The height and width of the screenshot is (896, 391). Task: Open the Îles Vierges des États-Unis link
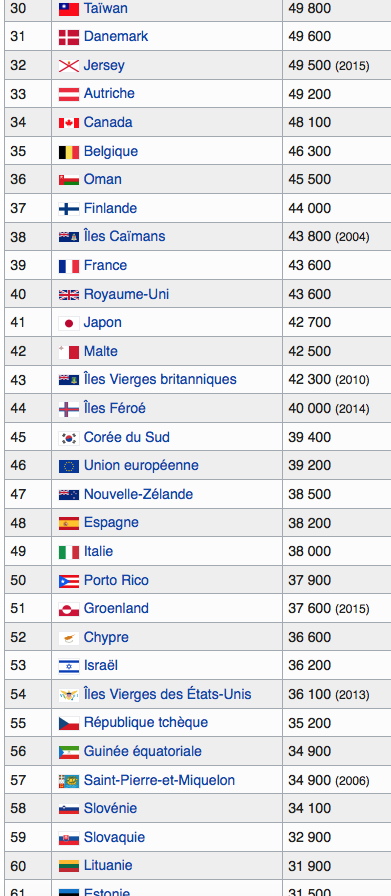(x=167, y=694)
